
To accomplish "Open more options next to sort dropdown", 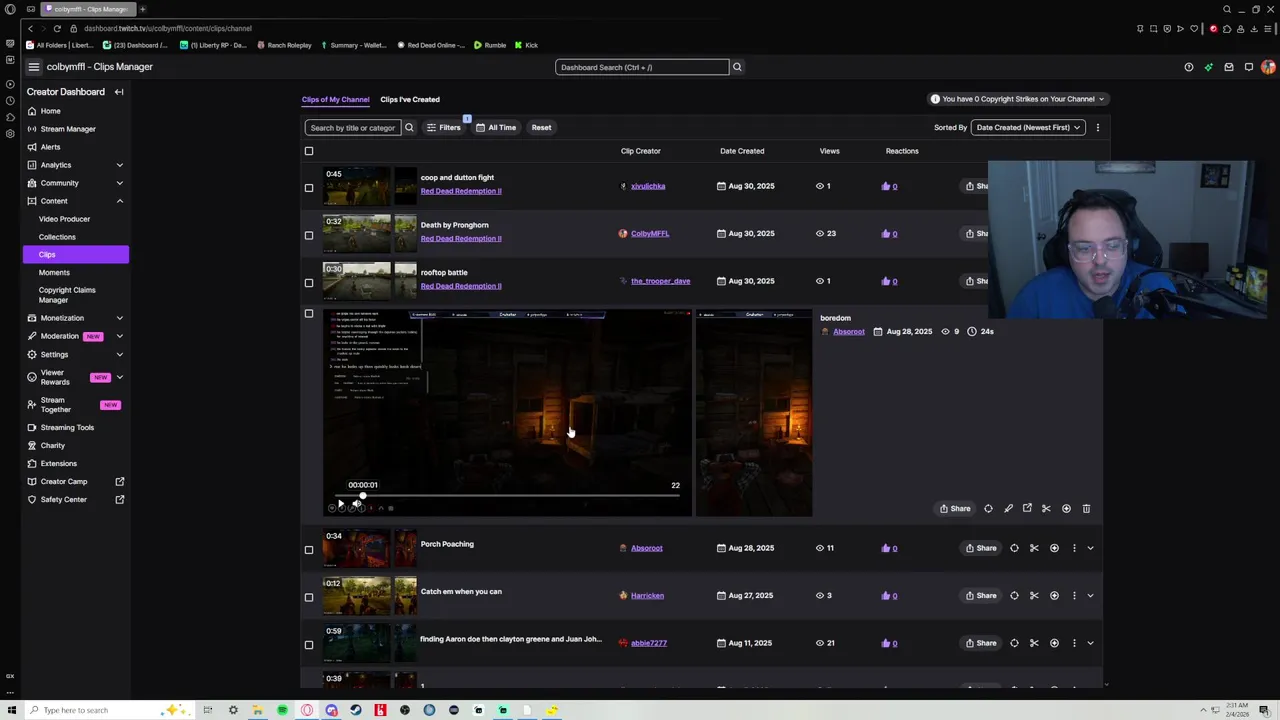I will coord(1097,127).
